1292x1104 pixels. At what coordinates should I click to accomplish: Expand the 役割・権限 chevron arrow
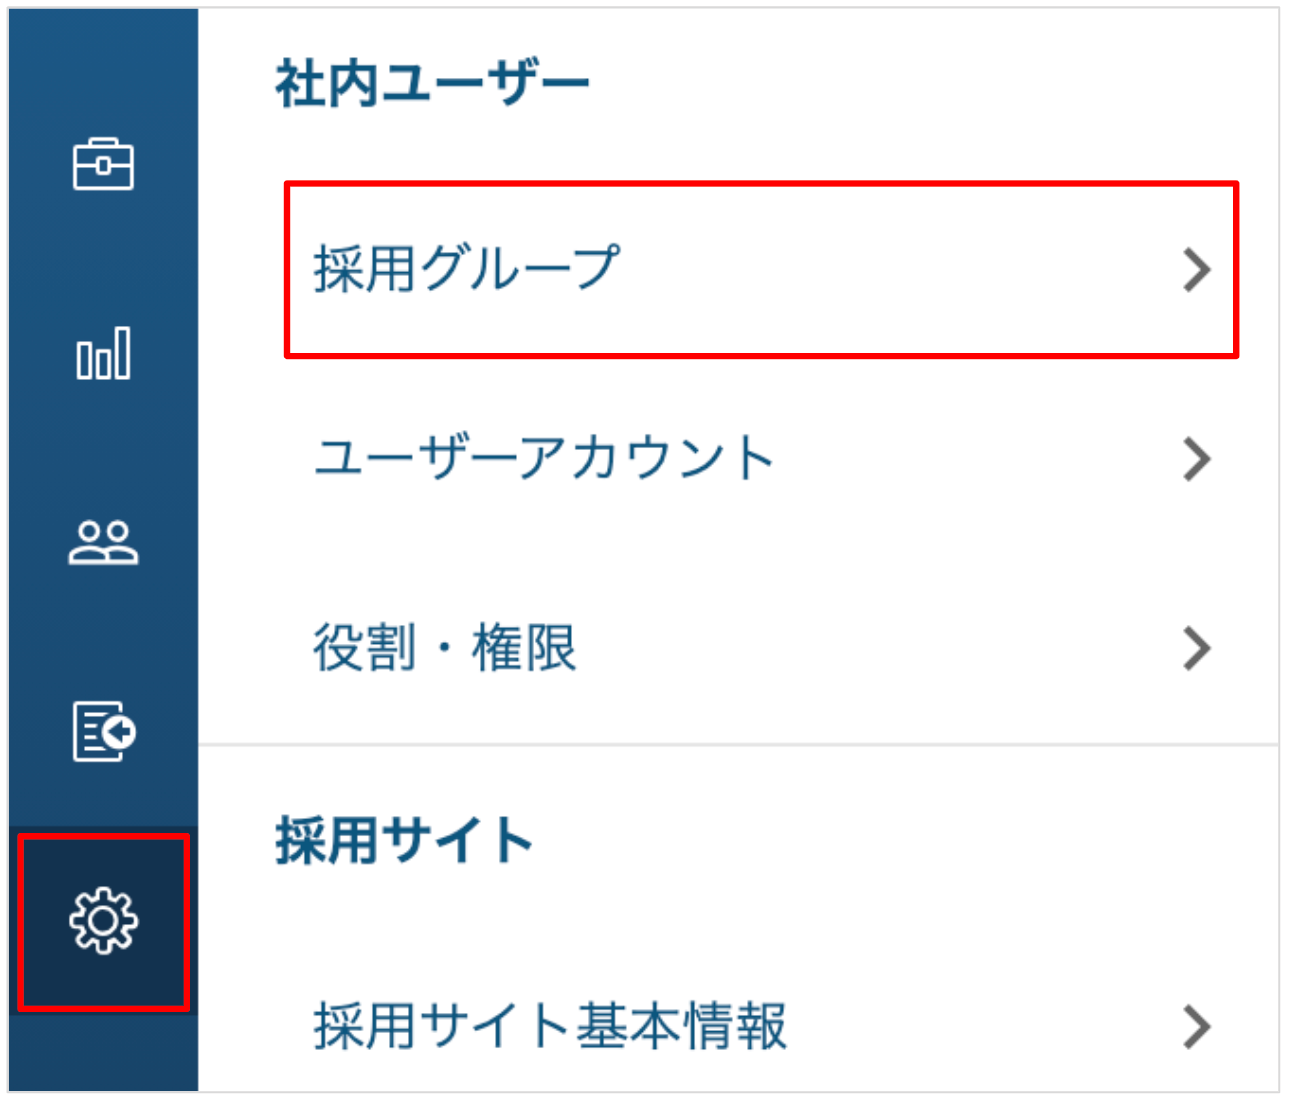tap(1196, 648)
